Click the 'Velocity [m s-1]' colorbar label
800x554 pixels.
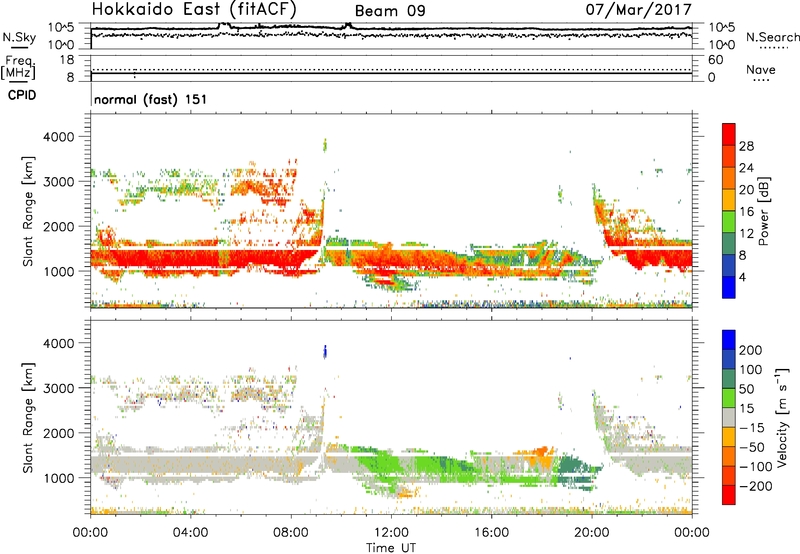[782, 417]
